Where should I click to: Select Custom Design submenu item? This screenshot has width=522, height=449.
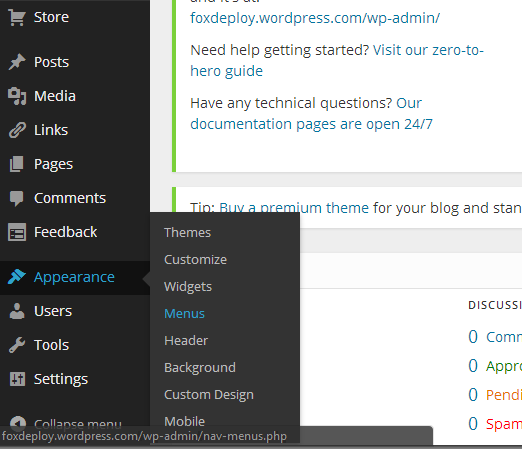click(209, 395)
